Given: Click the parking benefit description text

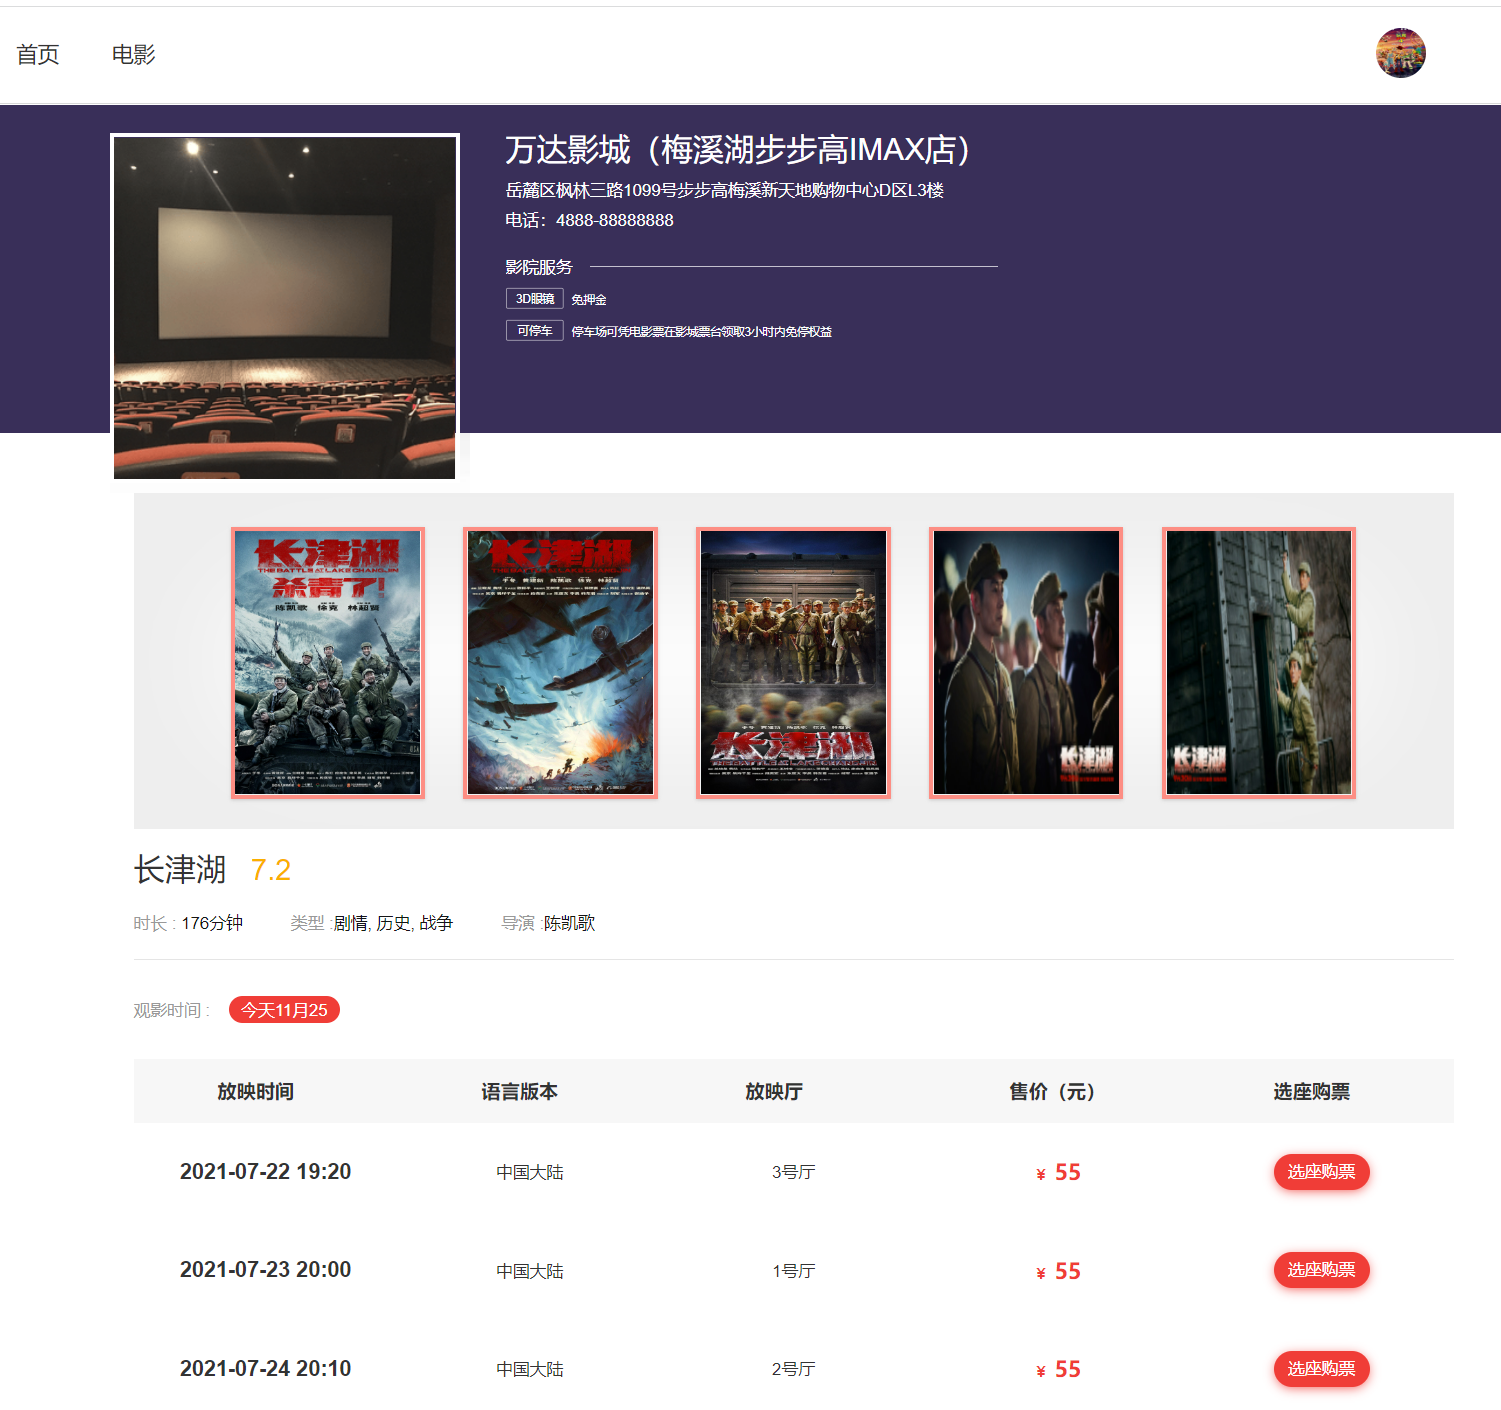Looking at the screenshot, I should (701, 332).
